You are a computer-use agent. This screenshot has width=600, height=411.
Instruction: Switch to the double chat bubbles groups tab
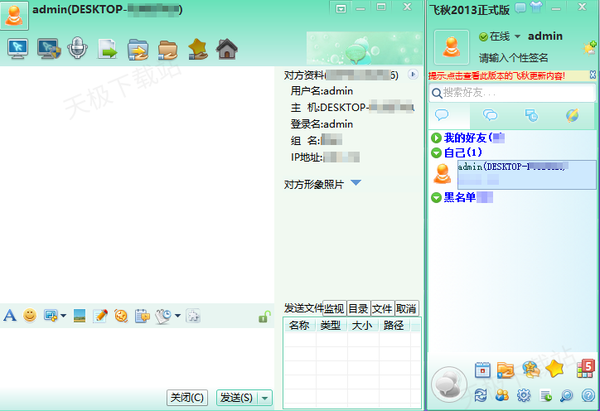(490, 115)
